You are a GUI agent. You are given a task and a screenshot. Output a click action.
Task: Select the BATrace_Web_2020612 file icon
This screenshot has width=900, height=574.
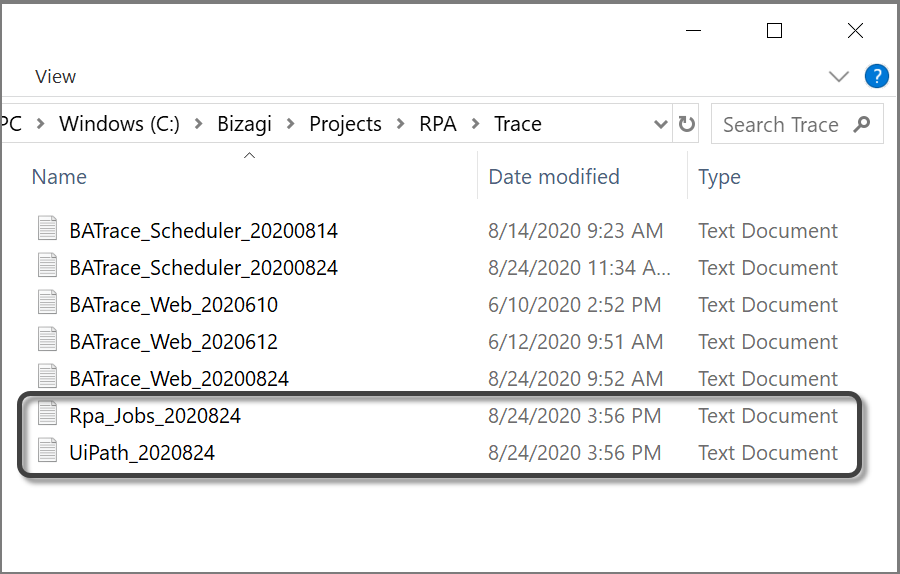[48, 339]
